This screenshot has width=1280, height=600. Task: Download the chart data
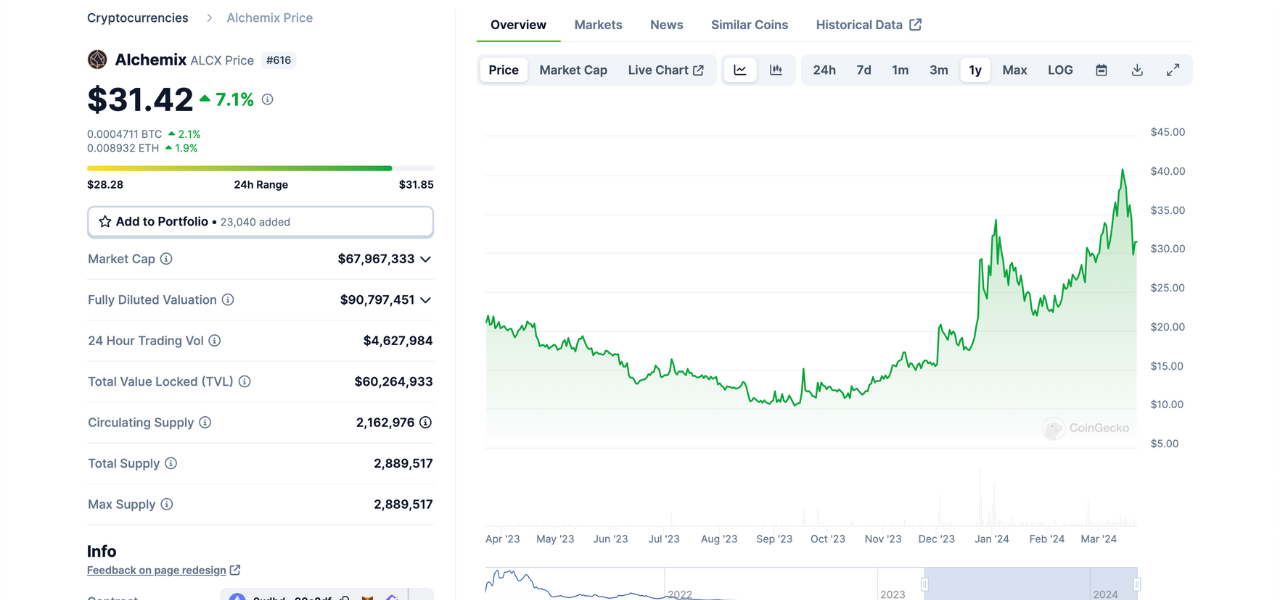point(1137,70)
